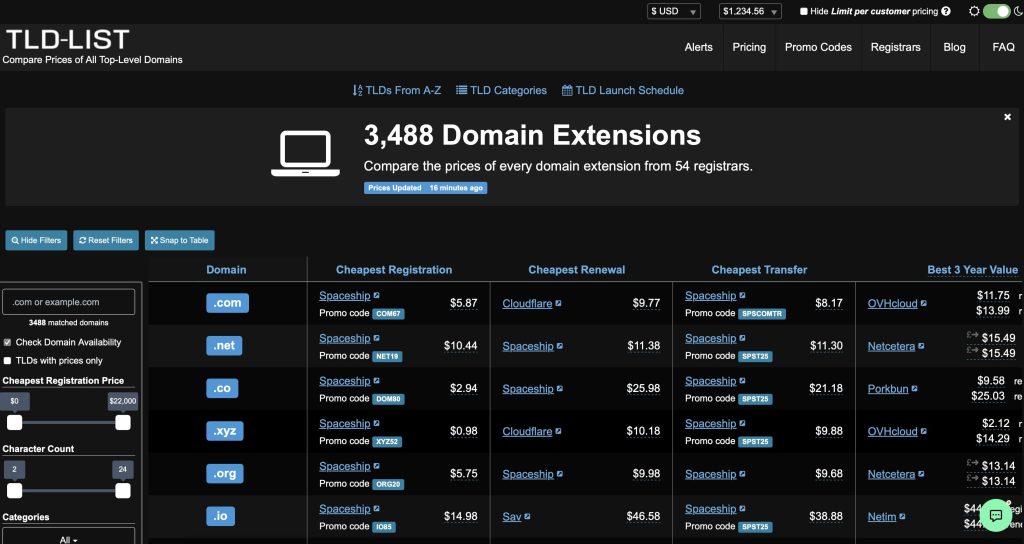Click the left handle of Cheapest Registration Price slider

pos(15,423)
